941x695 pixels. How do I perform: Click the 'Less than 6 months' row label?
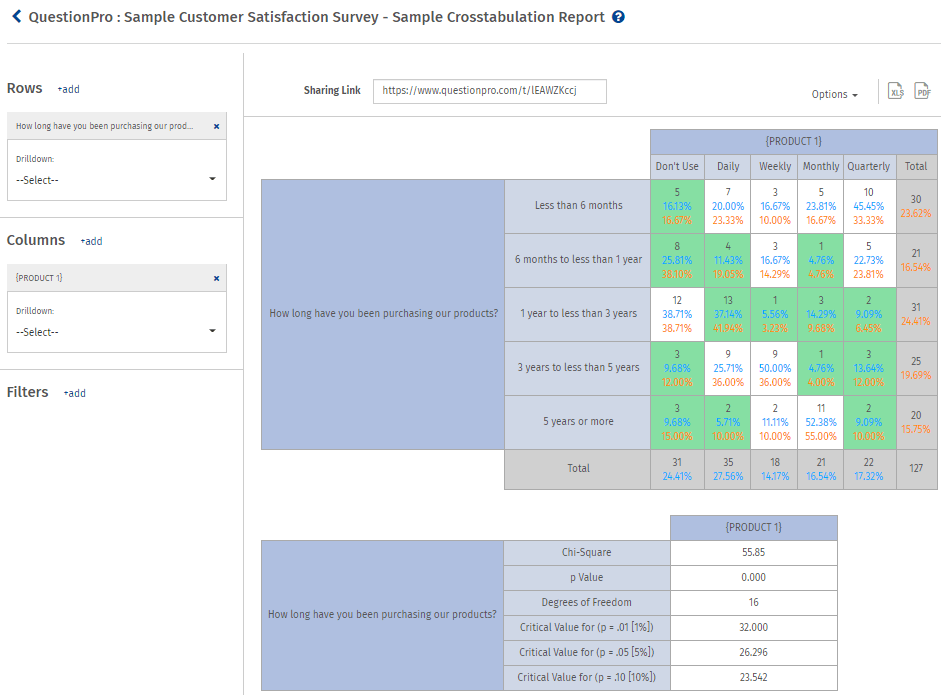pyautogui.click(x=578, y=206)
